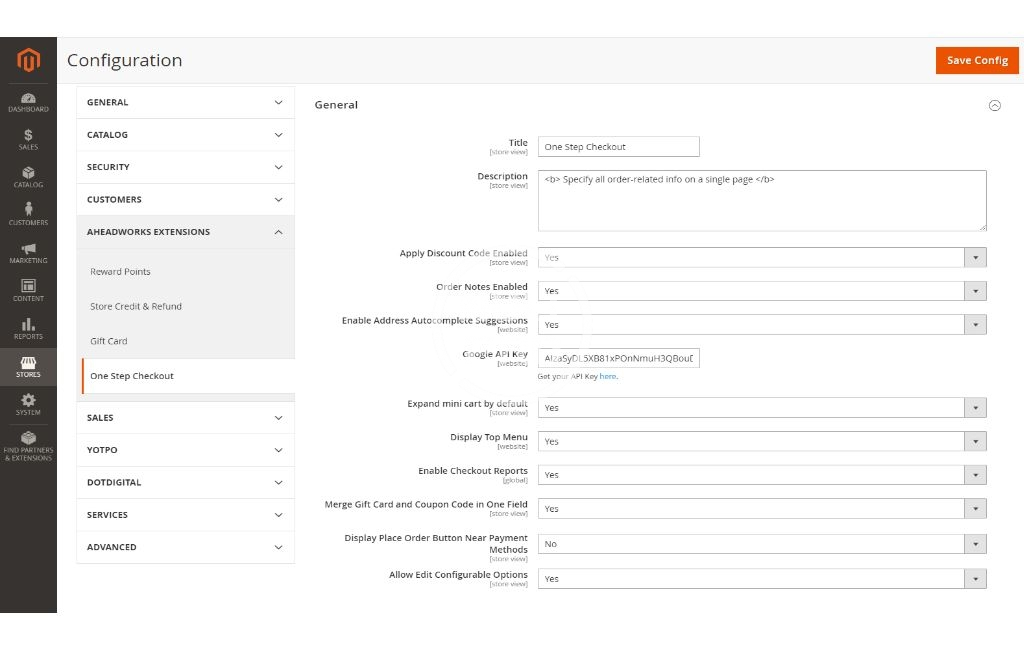Screen dimensions: 1024x650
Task: Click the API key "here" link
Action: (x=608, y=377)
